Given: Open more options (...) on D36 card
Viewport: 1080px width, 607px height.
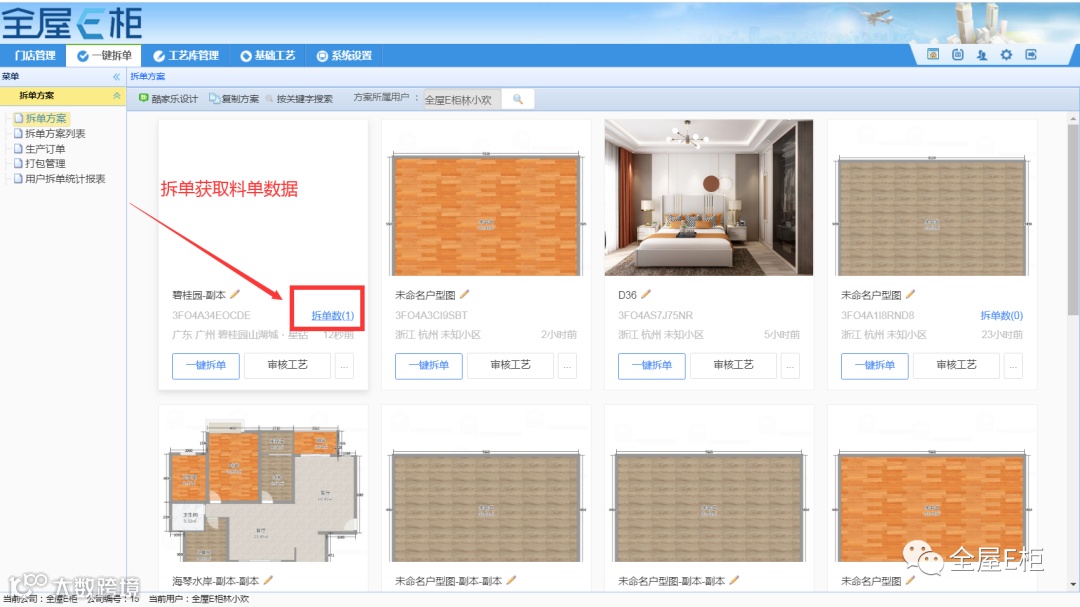Looking at the screenshot, I should pyautogui.click(x=791, y=365).
